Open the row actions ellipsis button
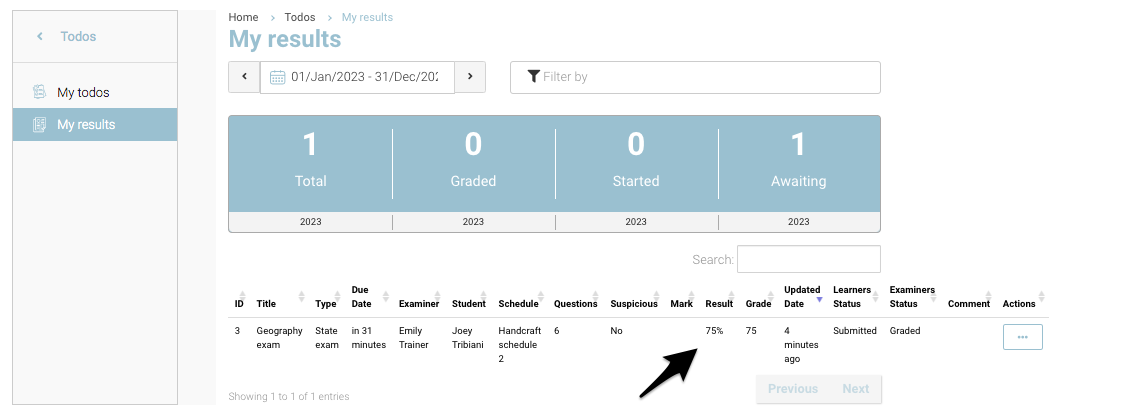Screen dimensions: 1131x418 [1022, 337]
